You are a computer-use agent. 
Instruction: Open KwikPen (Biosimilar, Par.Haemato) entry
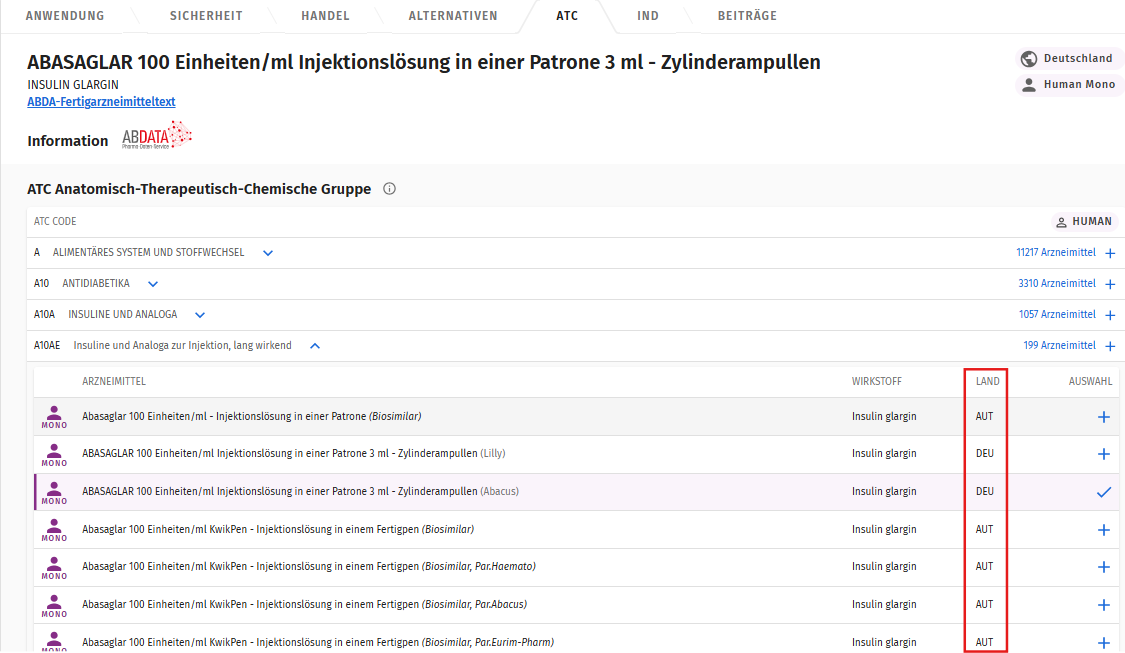coord(309,567)
